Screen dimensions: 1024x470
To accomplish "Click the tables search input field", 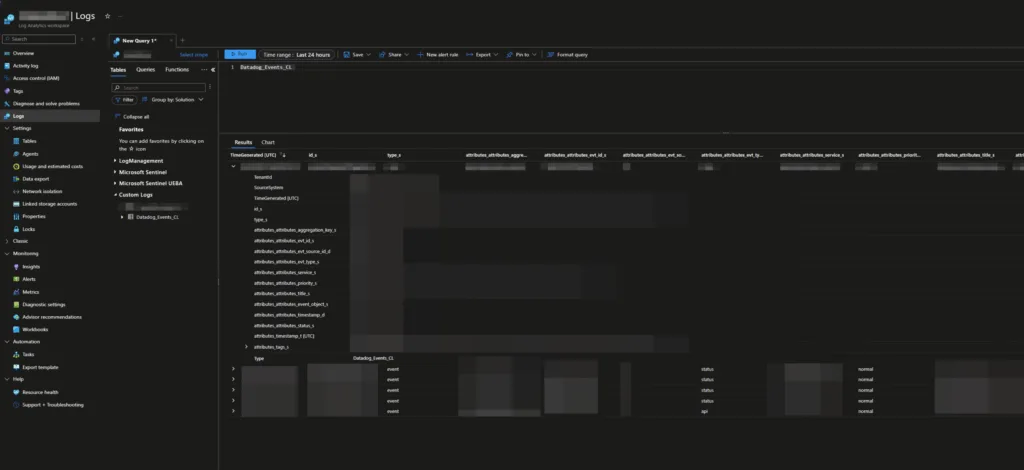I will (x=160, y=87).
